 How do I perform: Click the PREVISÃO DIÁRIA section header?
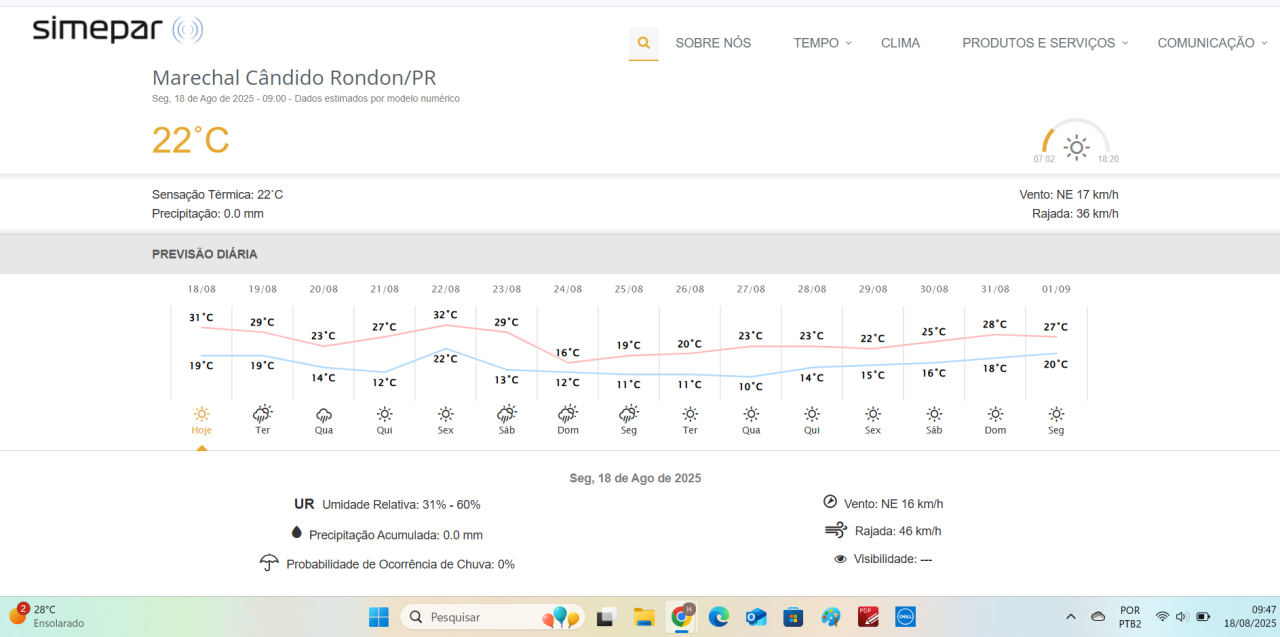tap(205, 254)
